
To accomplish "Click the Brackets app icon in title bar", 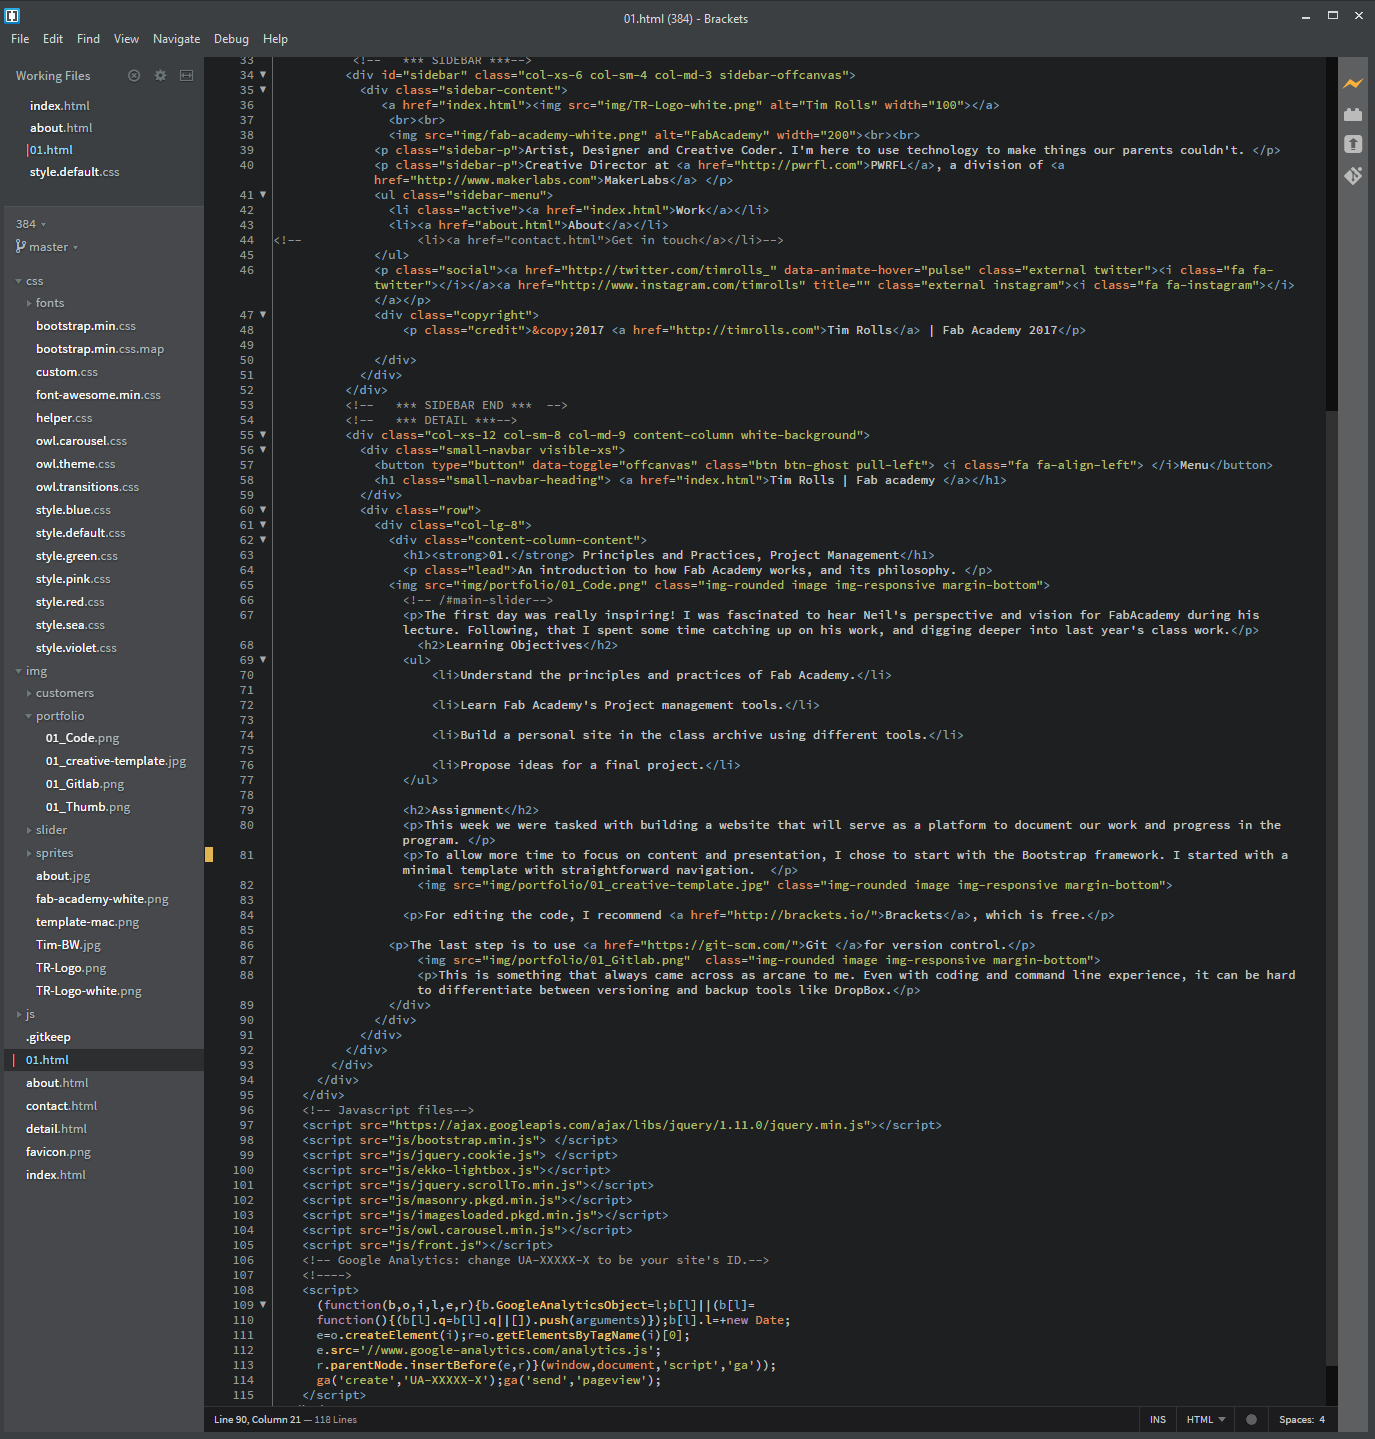I will click(x=13, y=16).
